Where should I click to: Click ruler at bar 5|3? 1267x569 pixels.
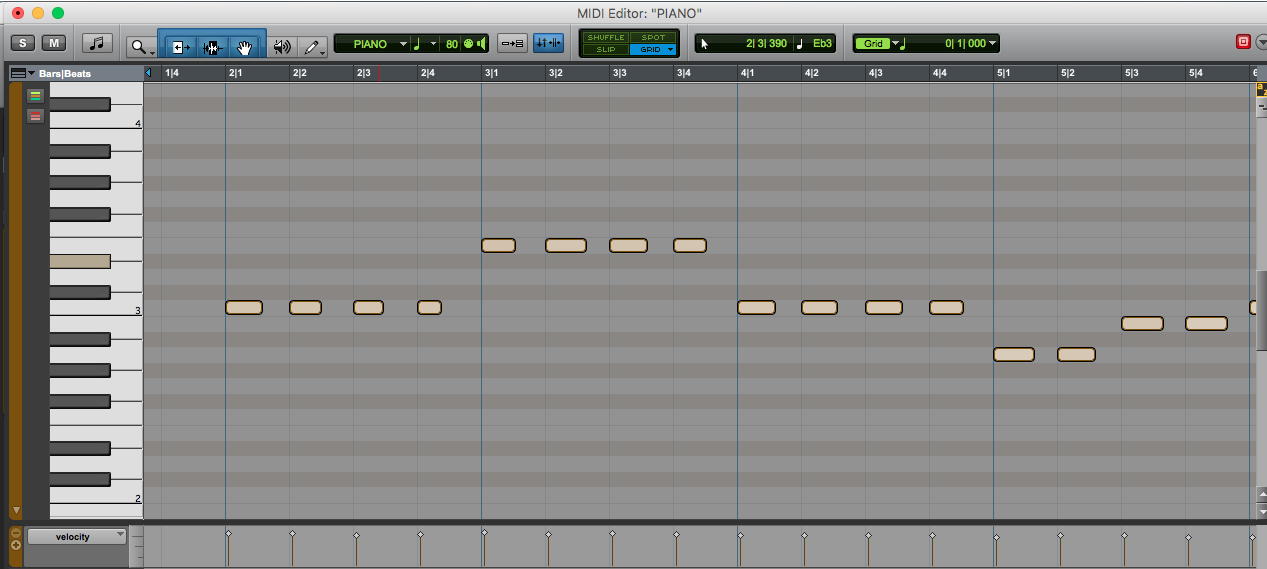pos(1131,73)
